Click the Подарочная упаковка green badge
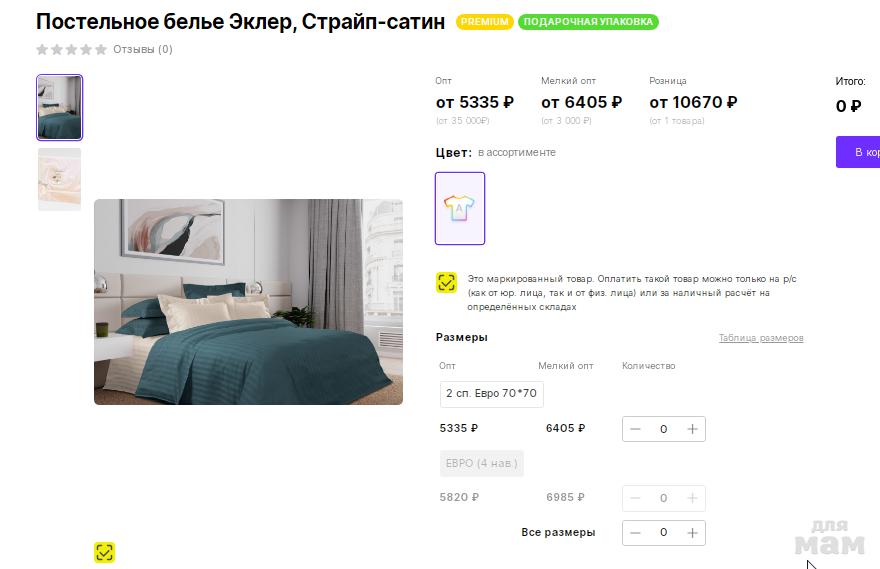Viewport: 880px width, 569px height. pos(588,22)
